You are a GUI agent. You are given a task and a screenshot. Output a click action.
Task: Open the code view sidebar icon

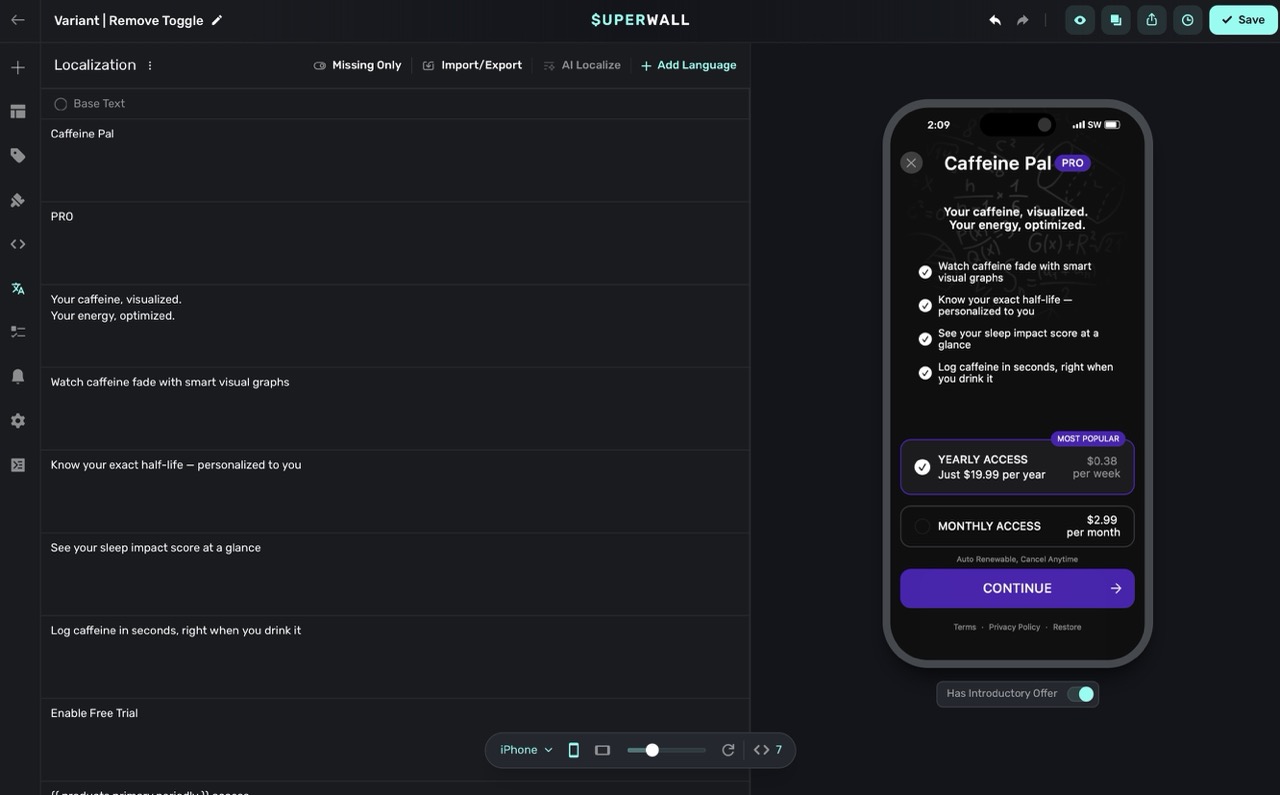pos(17,243)
